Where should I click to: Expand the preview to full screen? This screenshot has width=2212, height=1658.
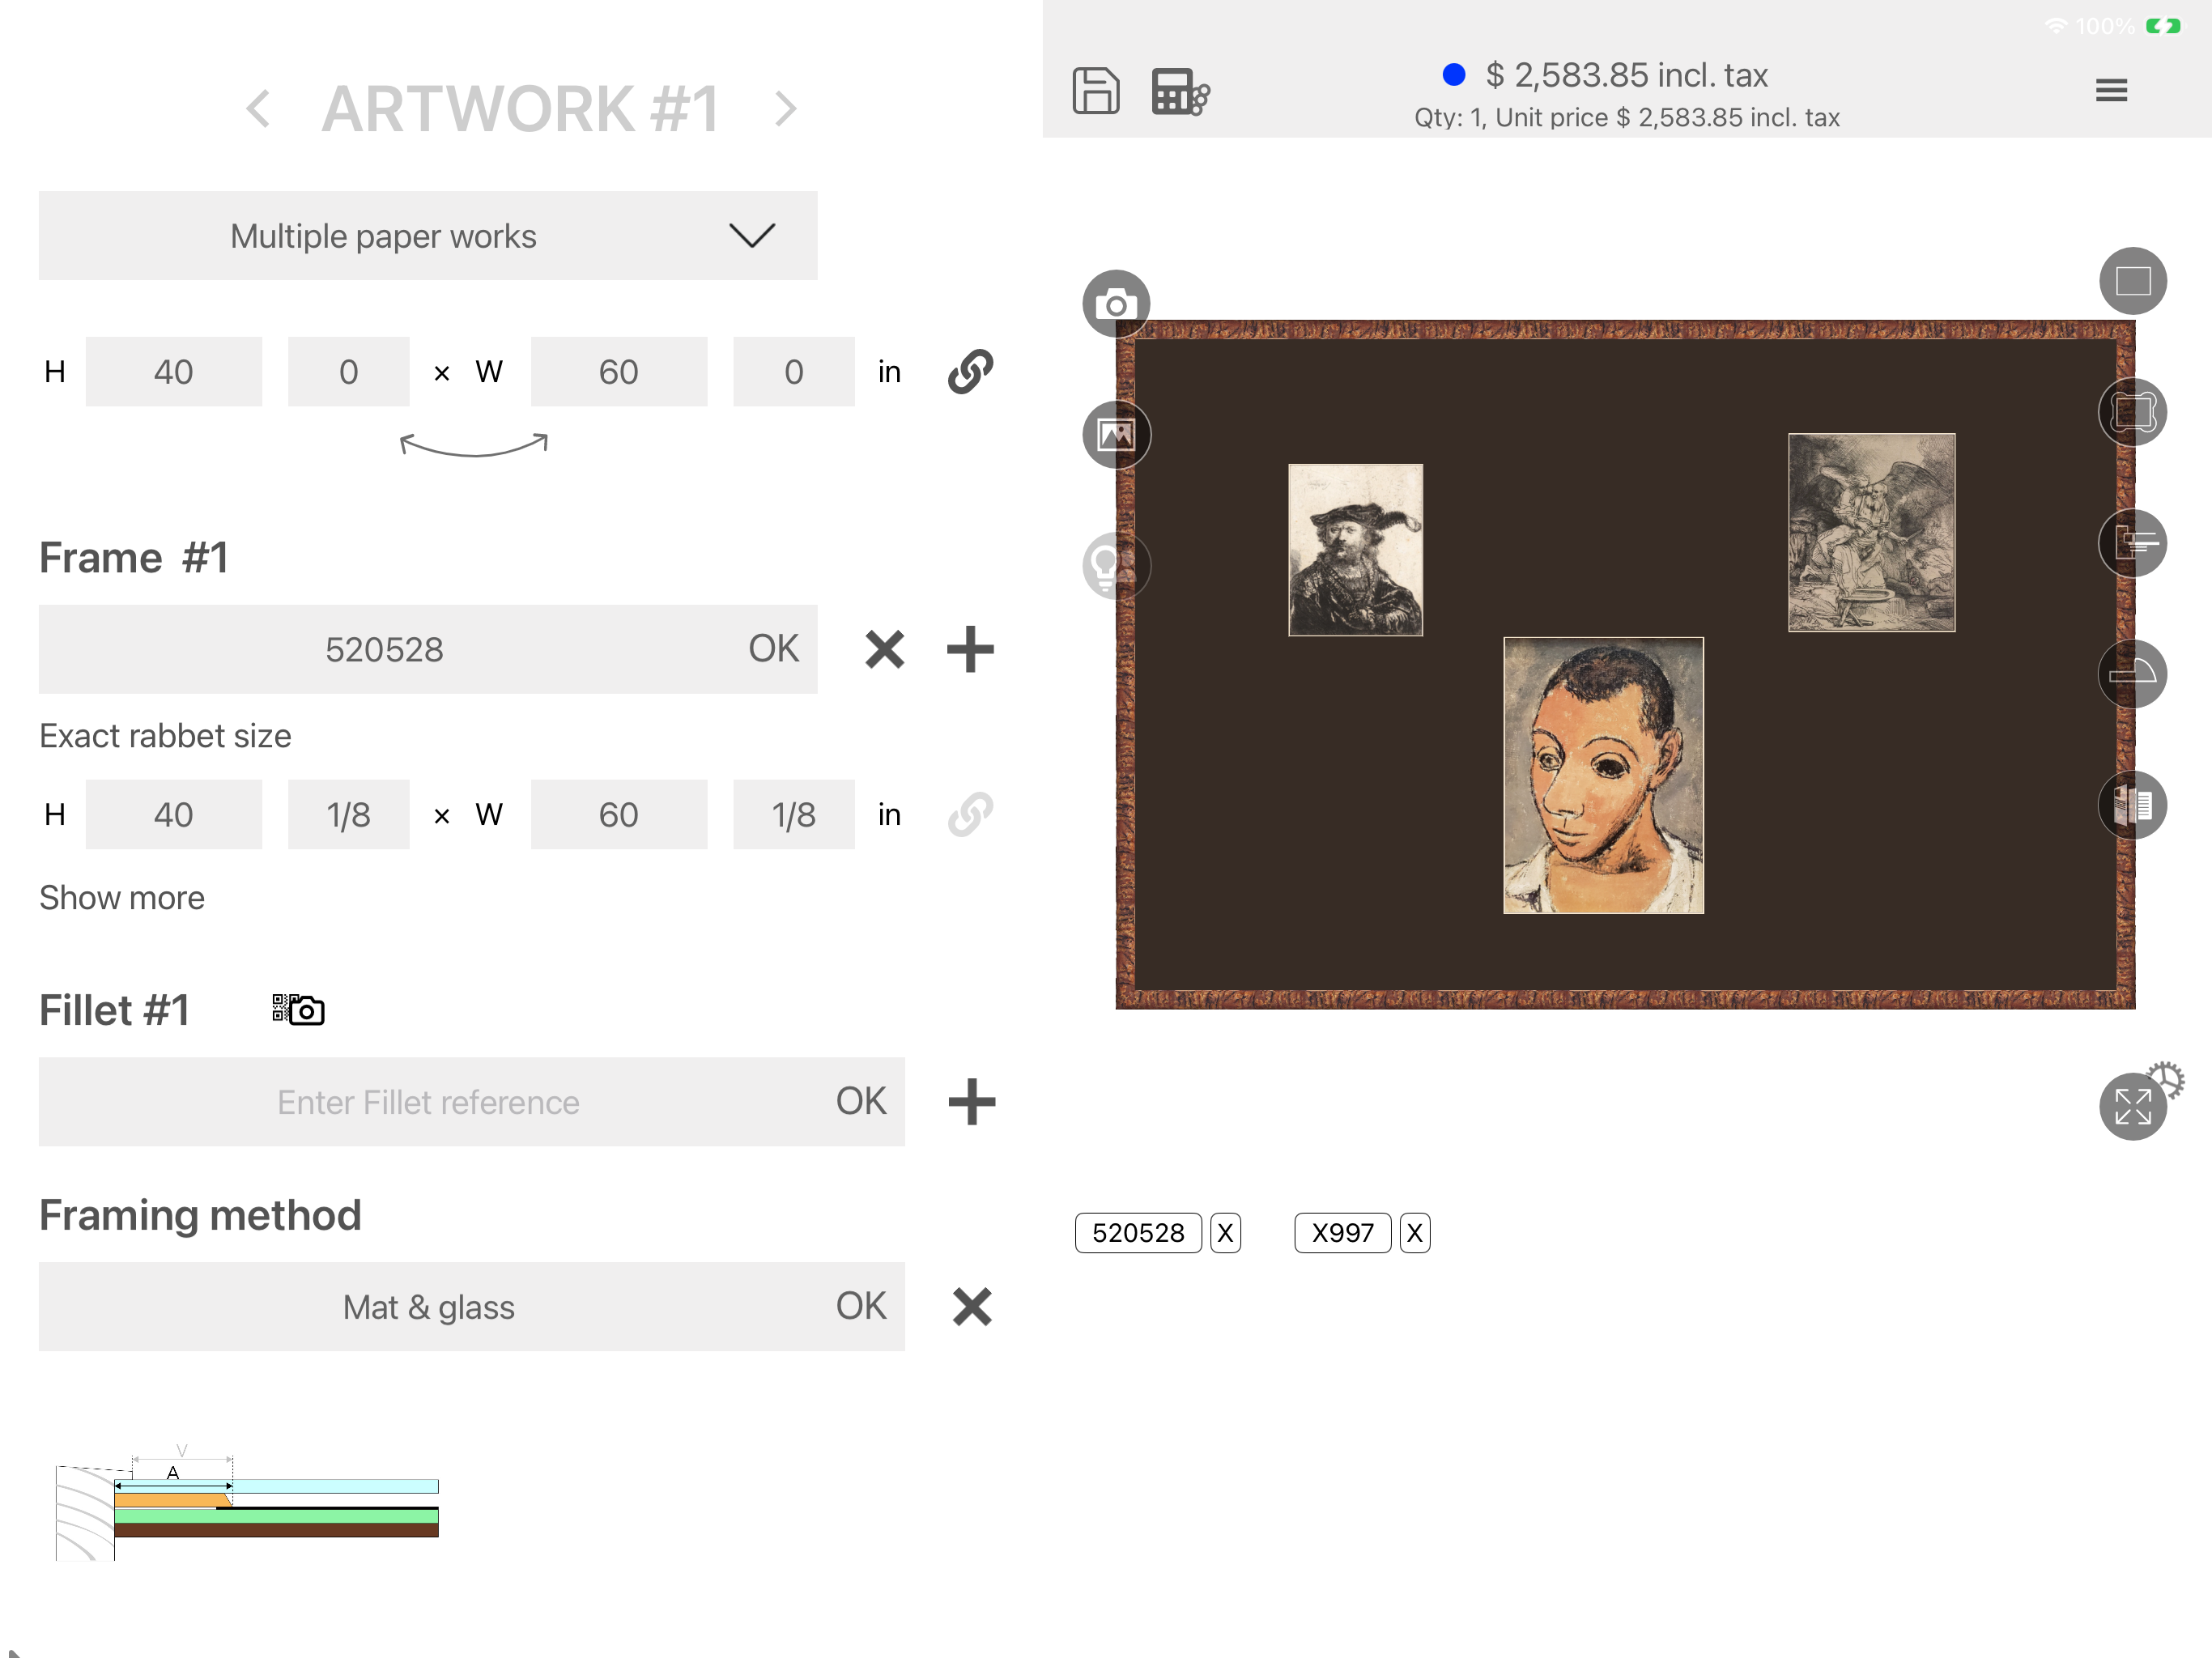coord(2132,1107)
